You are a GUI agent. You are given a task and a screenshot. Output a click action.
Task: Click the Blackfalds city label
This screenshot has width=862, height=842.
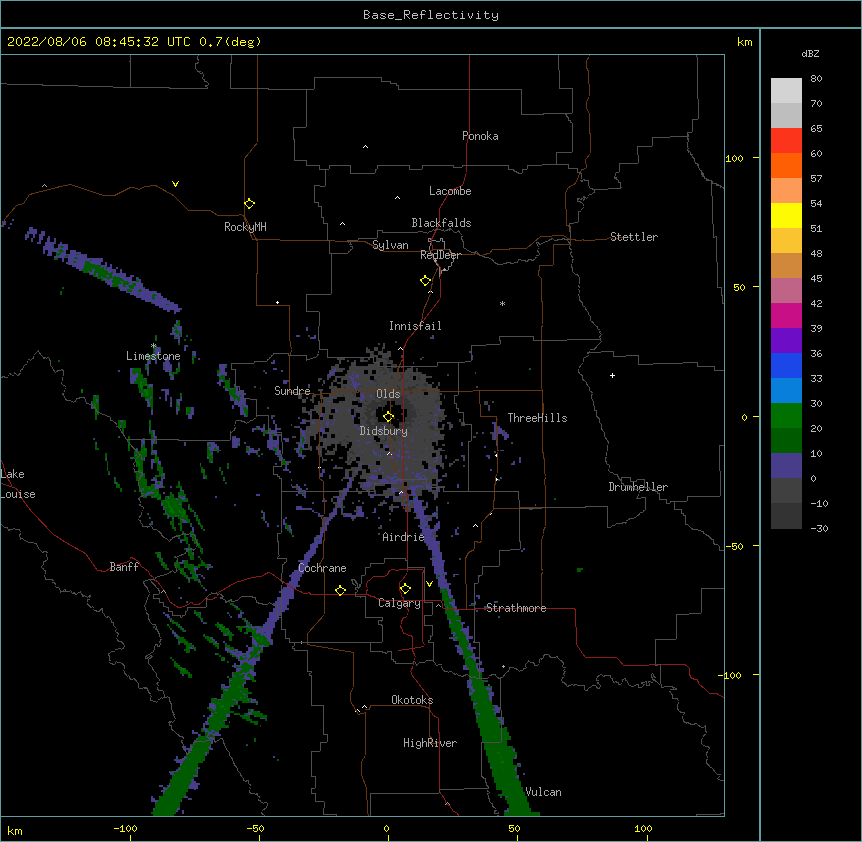pos(441,223)
